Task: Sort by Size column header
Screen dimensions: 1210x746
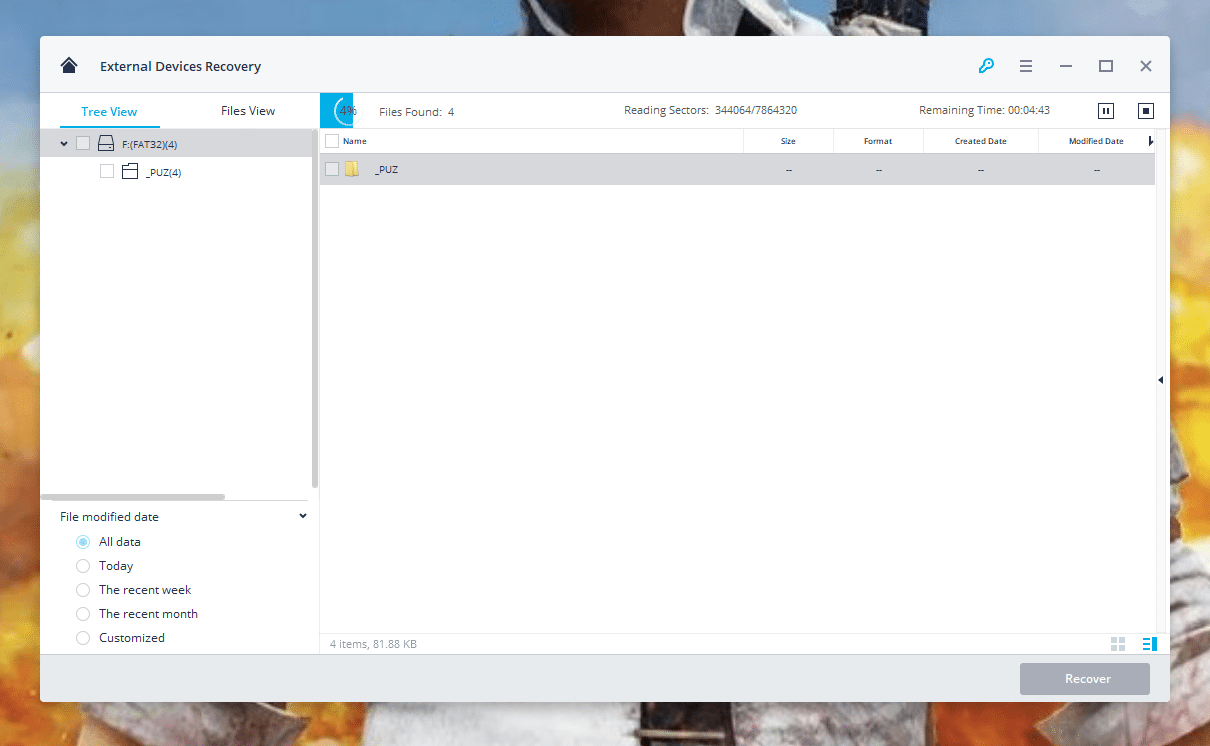Action: click(x=788, y=141)
